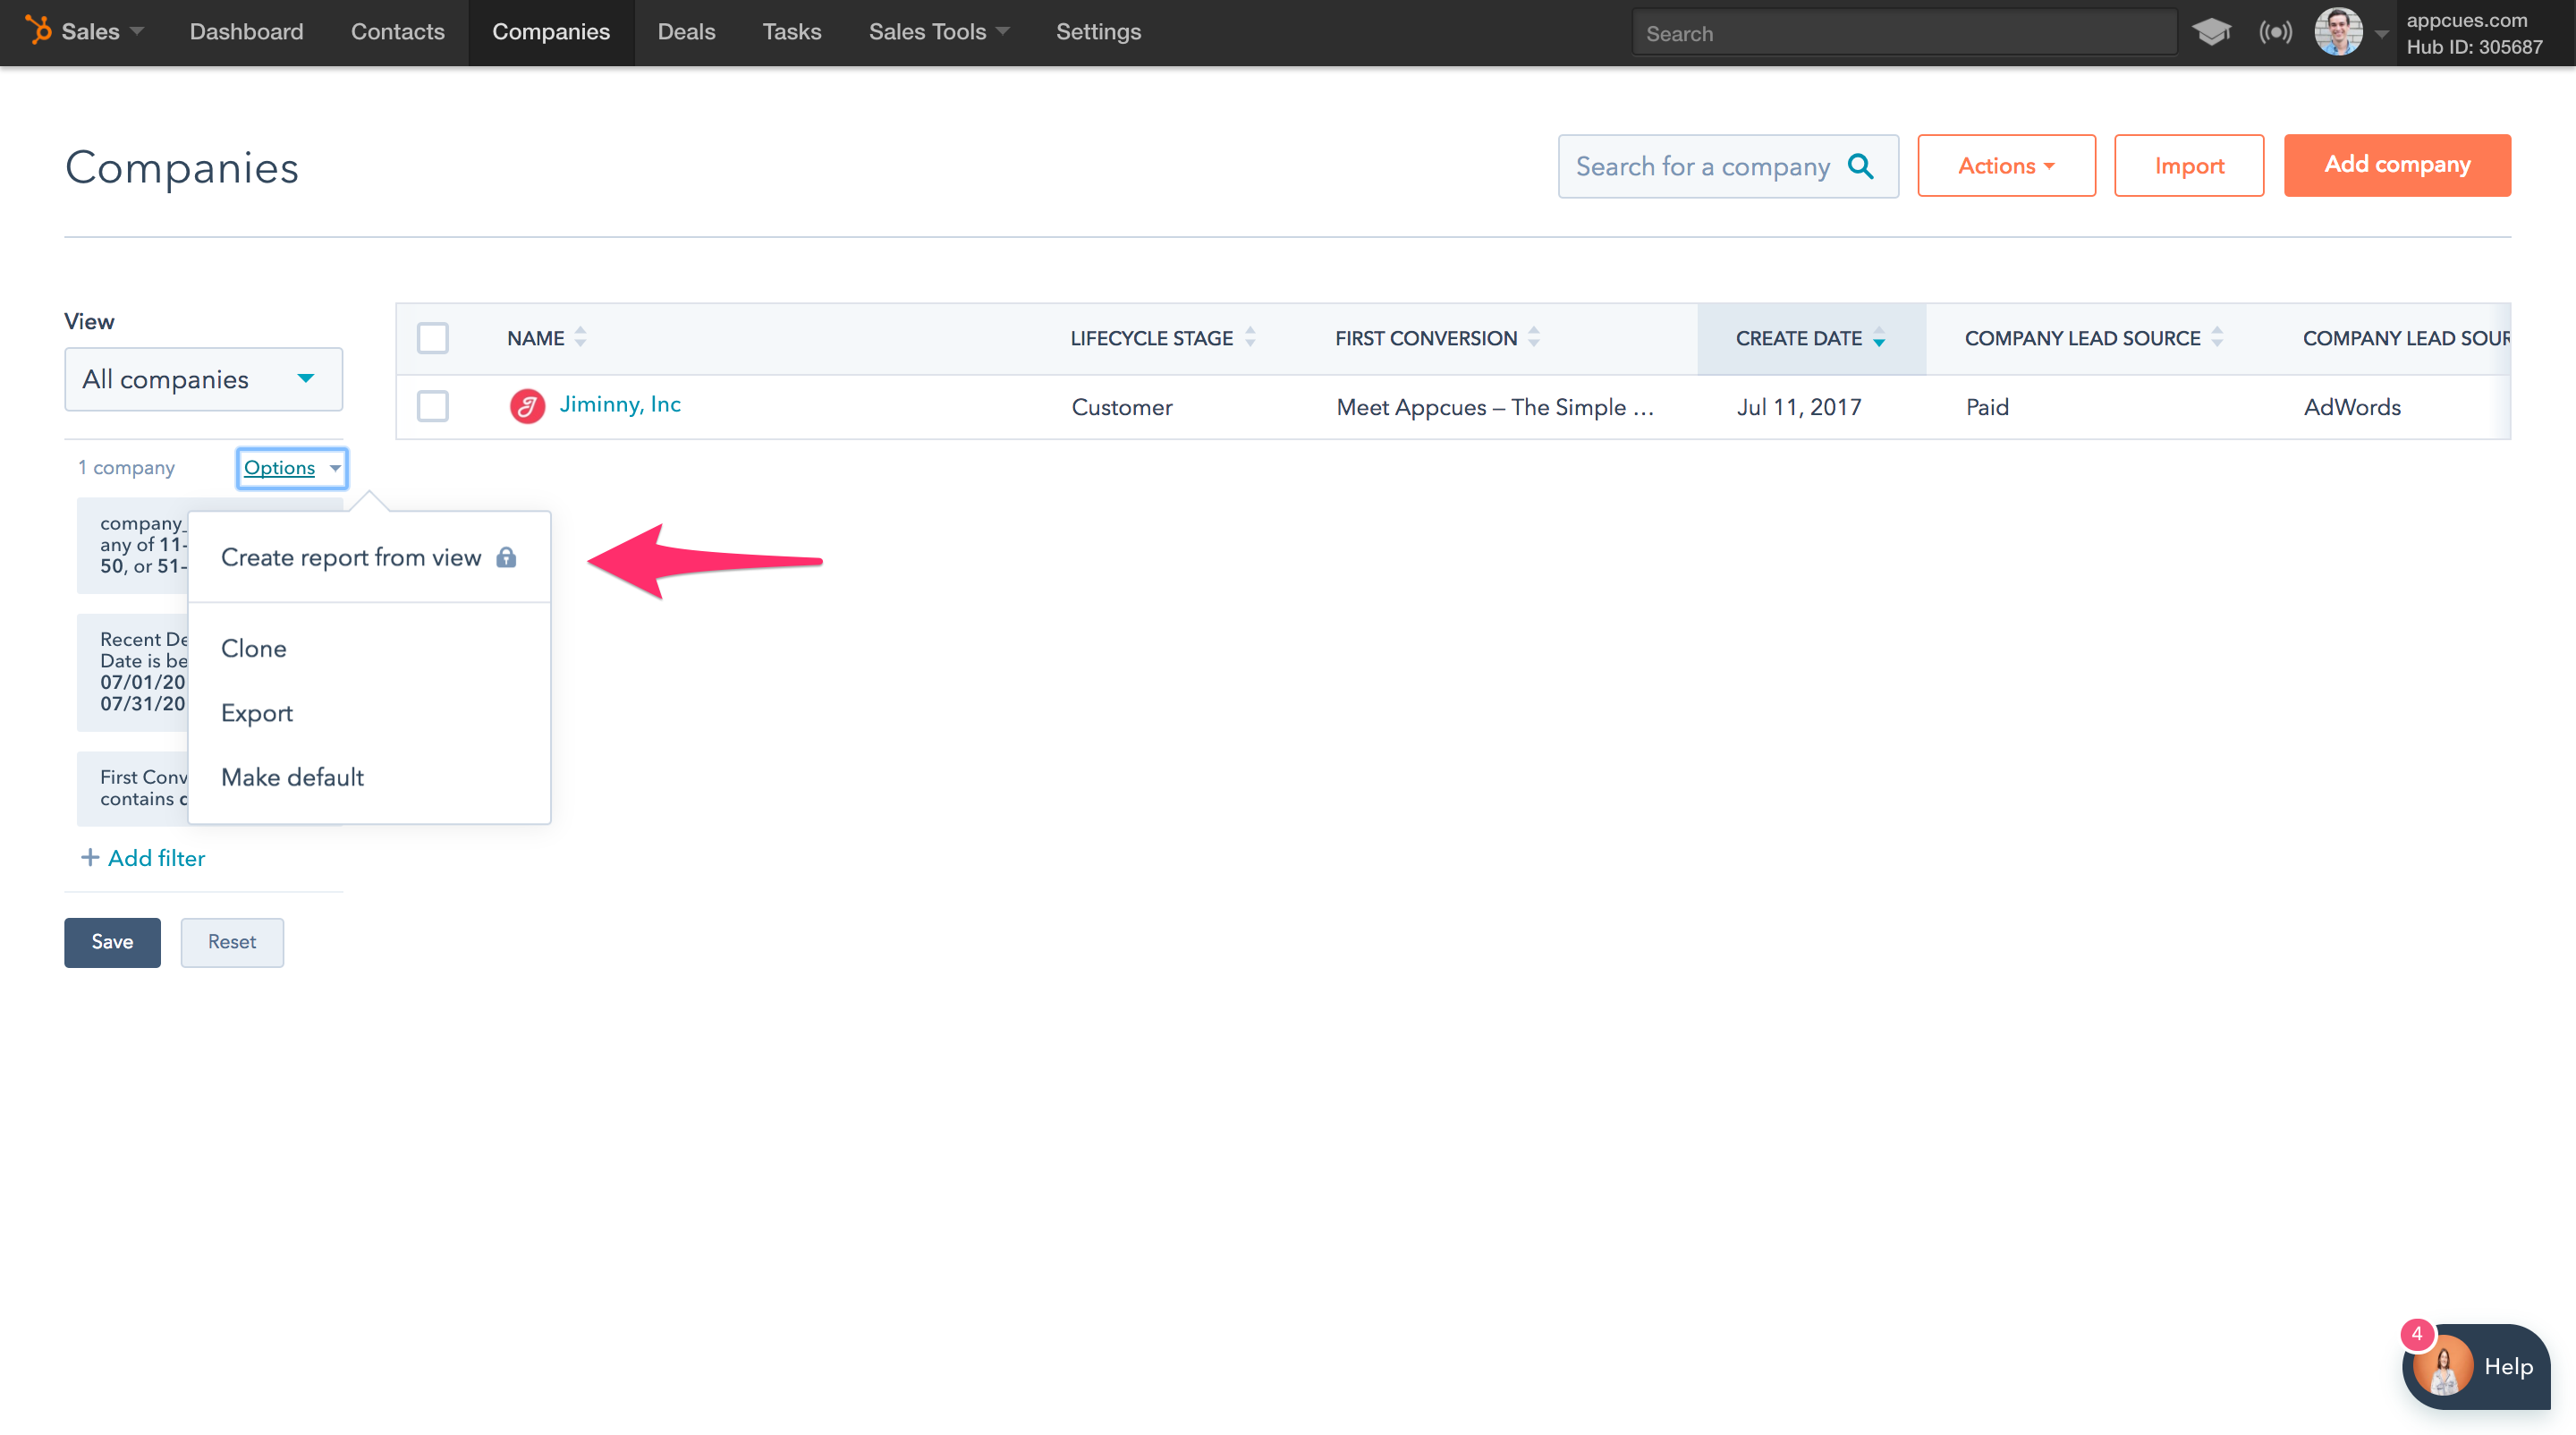Expand the Sales Tools menu
Screen dimensions: 2576x1435
[939, 31]
